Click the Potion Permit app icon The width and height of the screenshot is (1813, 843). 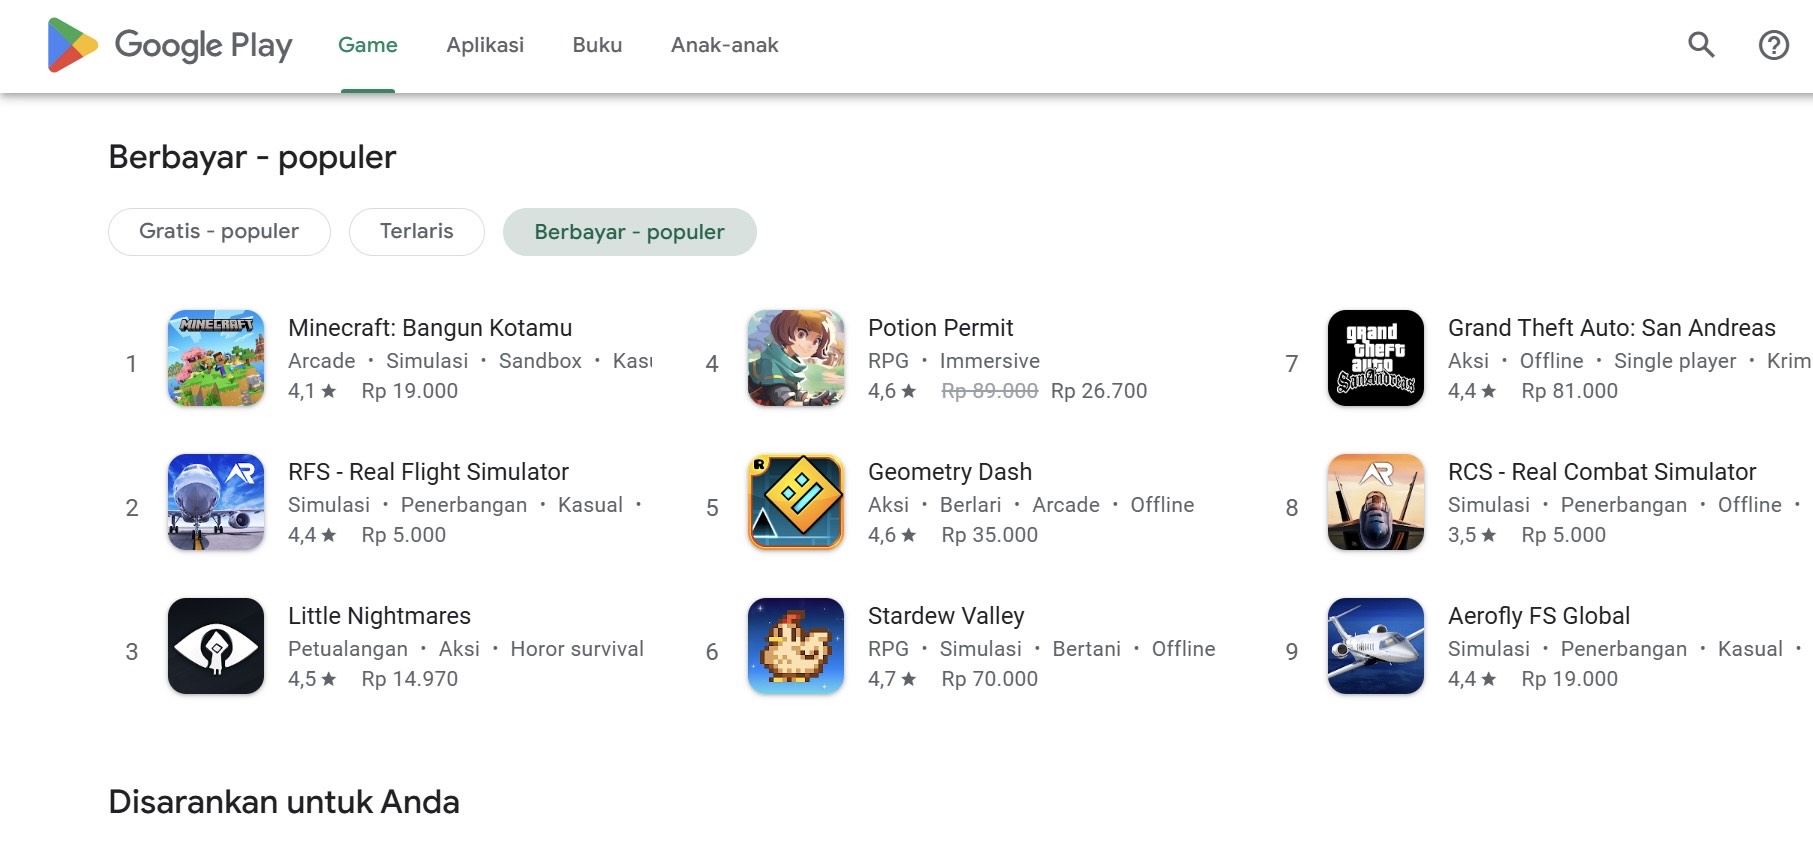[x=796, y=358]
